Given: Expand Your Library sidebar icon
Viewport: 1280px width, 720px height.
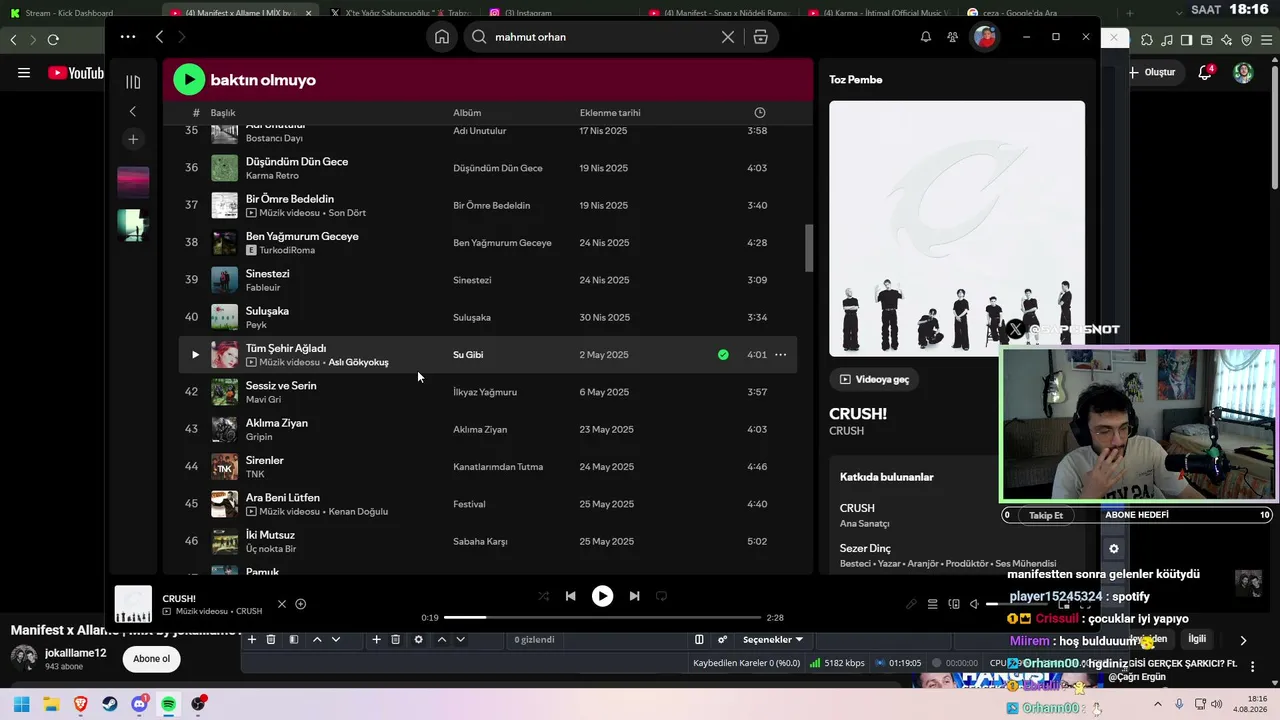Looking at the screenshot, I should click(133, 82).
